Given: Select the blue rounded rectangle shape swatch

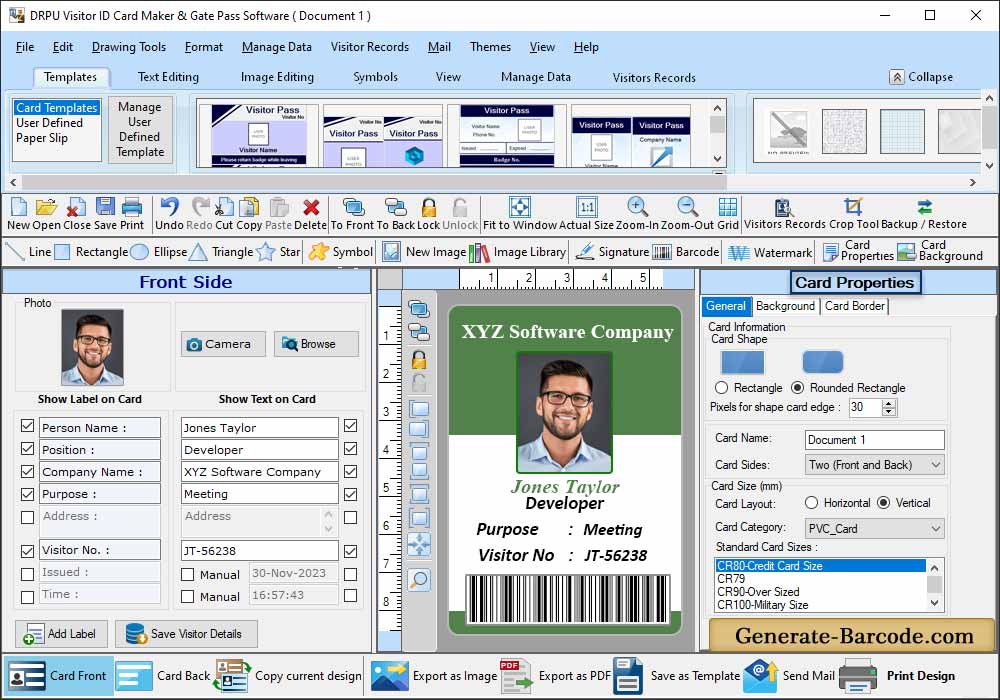Looking at the screenshot, I should [823, 362].
